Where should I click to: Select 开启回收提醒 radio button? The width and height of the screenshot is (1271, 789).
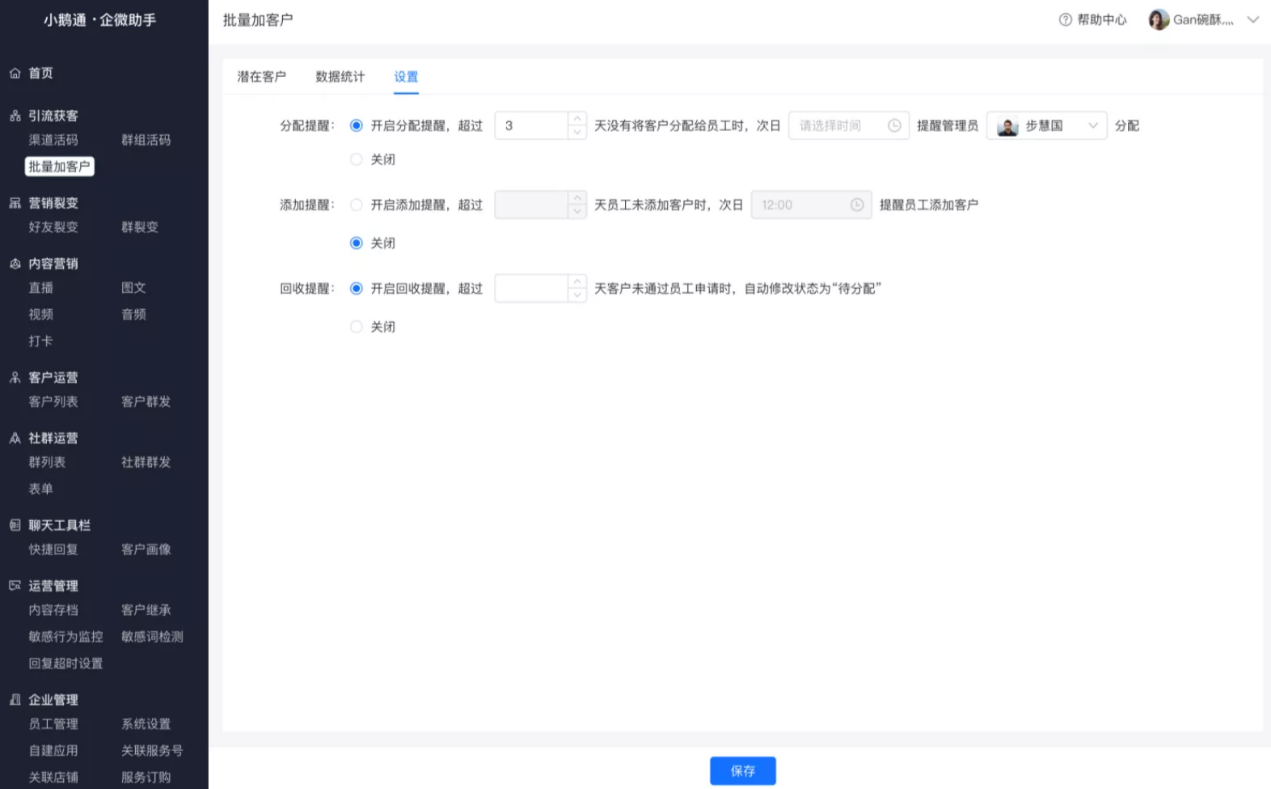click(356, 288)
